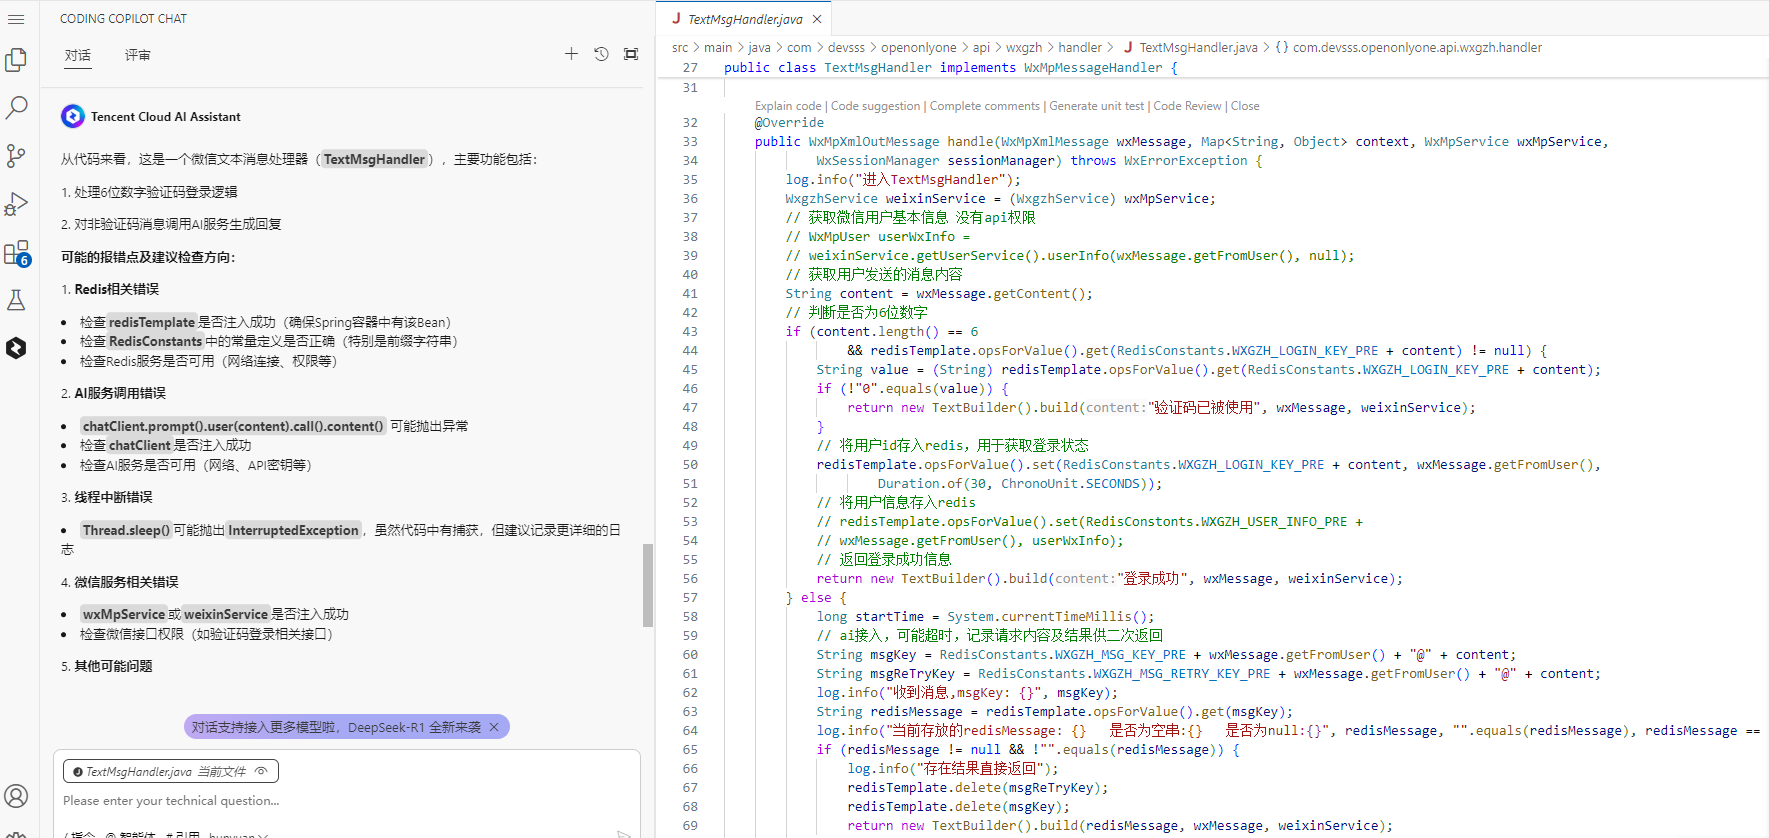Open the main breadcrumb
Screen dimensions: 1769x838
point(718,47)
